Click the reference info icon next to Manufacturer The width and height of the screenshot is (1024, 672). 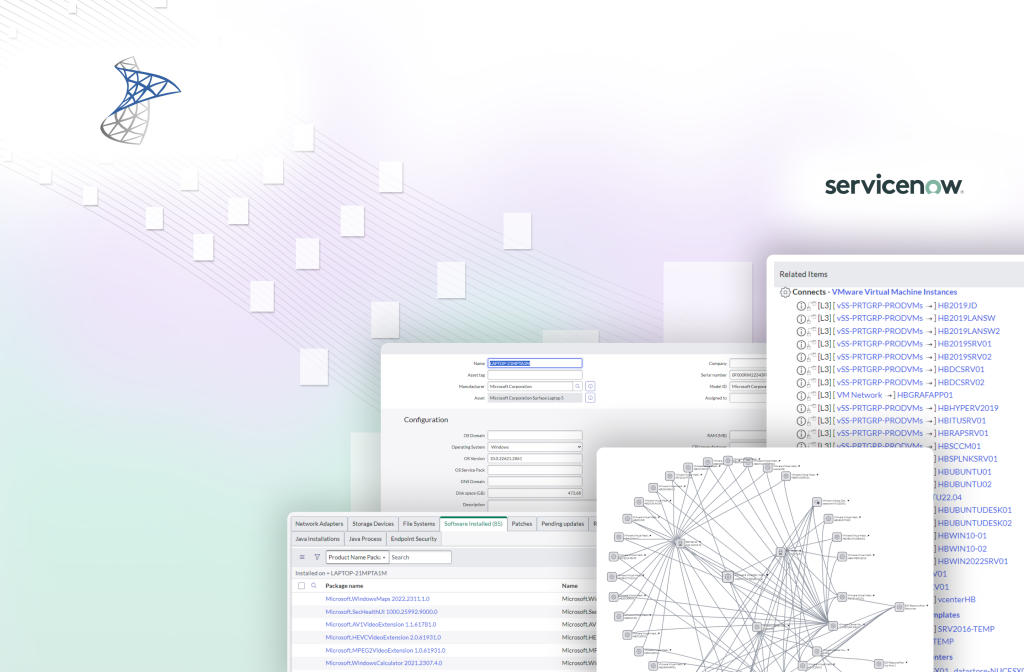[x=590, y=387]
